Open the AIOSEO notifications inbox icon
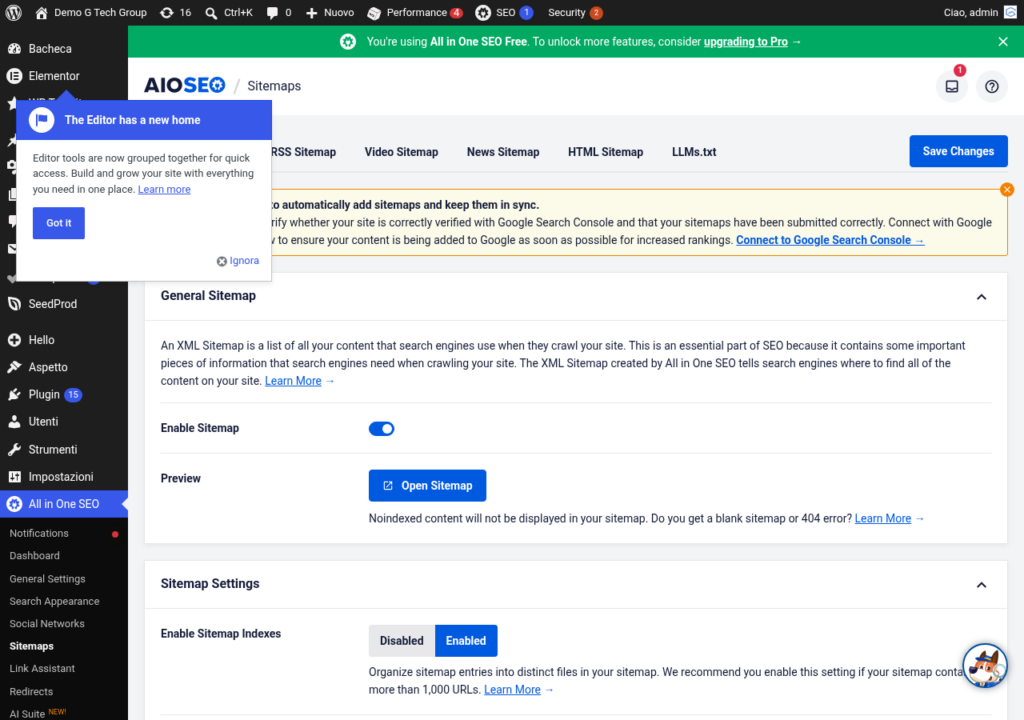Image resolution: width=1024 pixels, height=720 pixels. tap(952, 86)
